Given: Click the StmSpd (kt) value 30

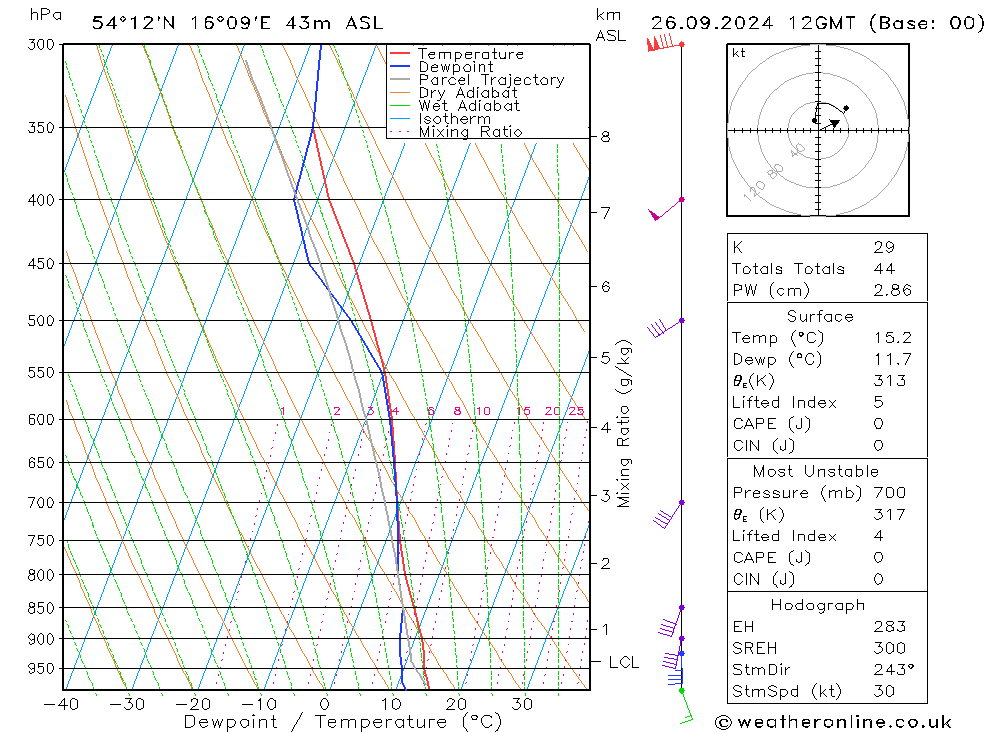Looking at the screenshot, I should point(884,692).
